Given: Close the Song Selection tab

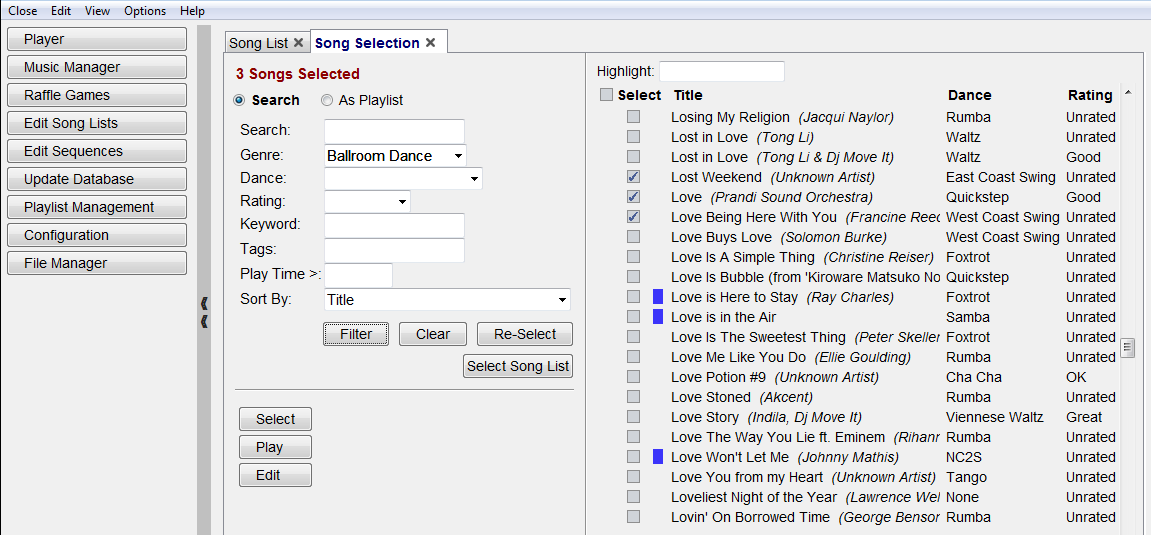Looking at the screenshot, I should 430,43.
